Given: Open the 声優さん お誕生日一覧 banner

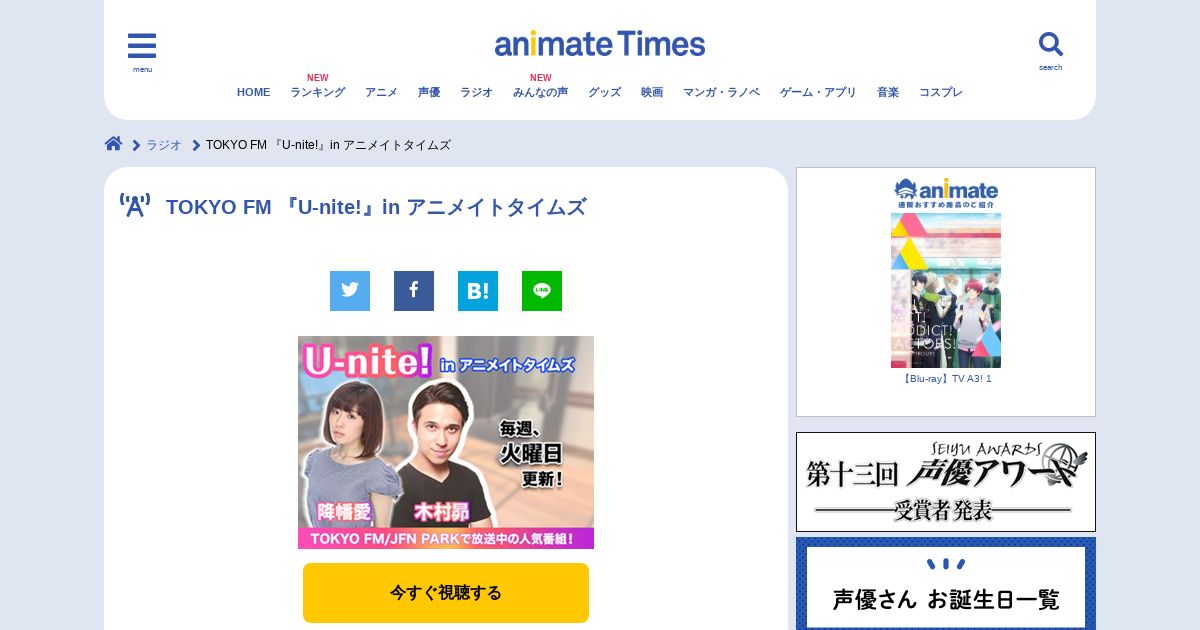Looking at the screenshot, I should (946, 584).
